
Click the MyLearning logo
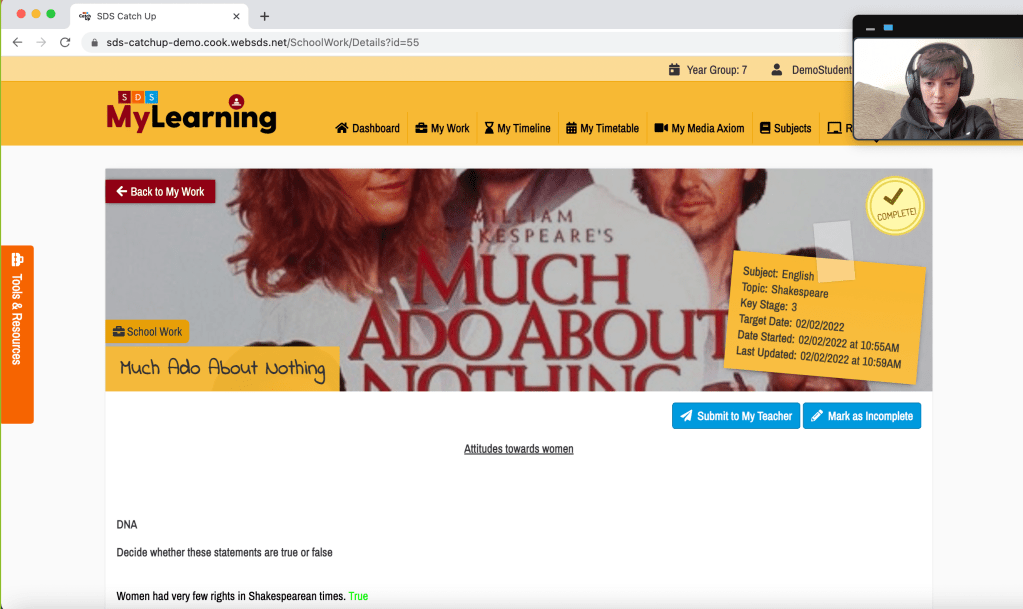click(x=190, y=113)
